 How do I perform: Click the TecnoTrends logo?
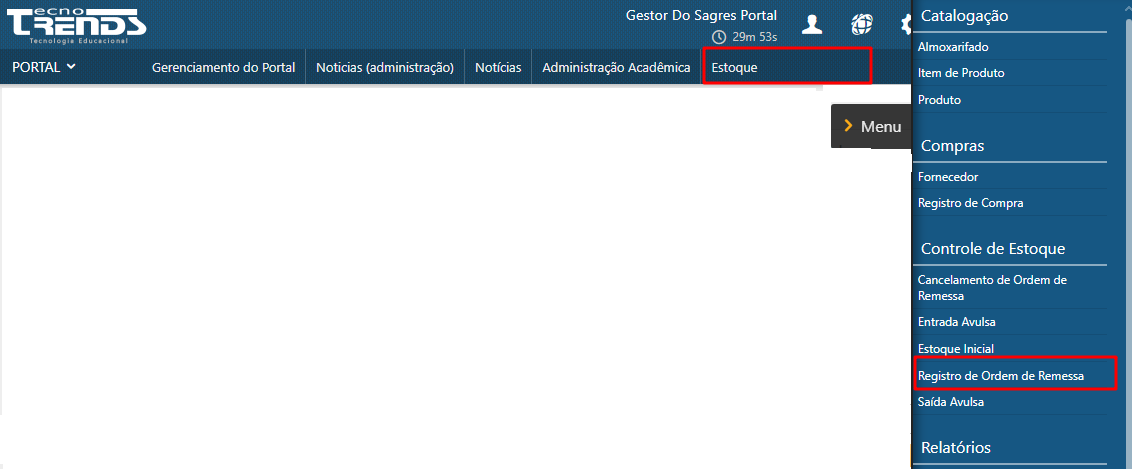coord(76,24)
